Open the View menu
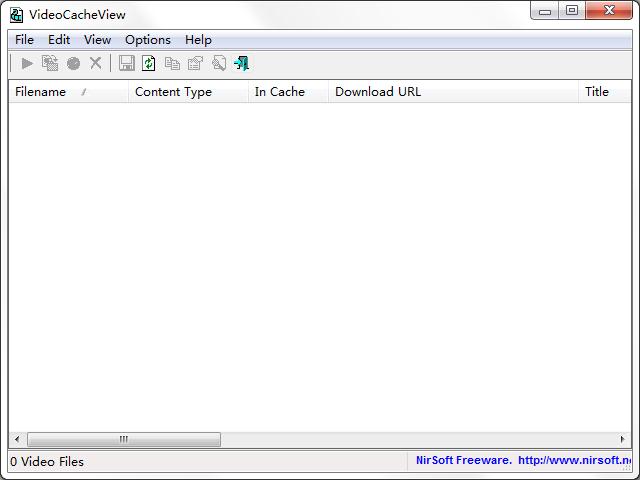The width and height of the screenshot is (640, 480). pos(98,40)
